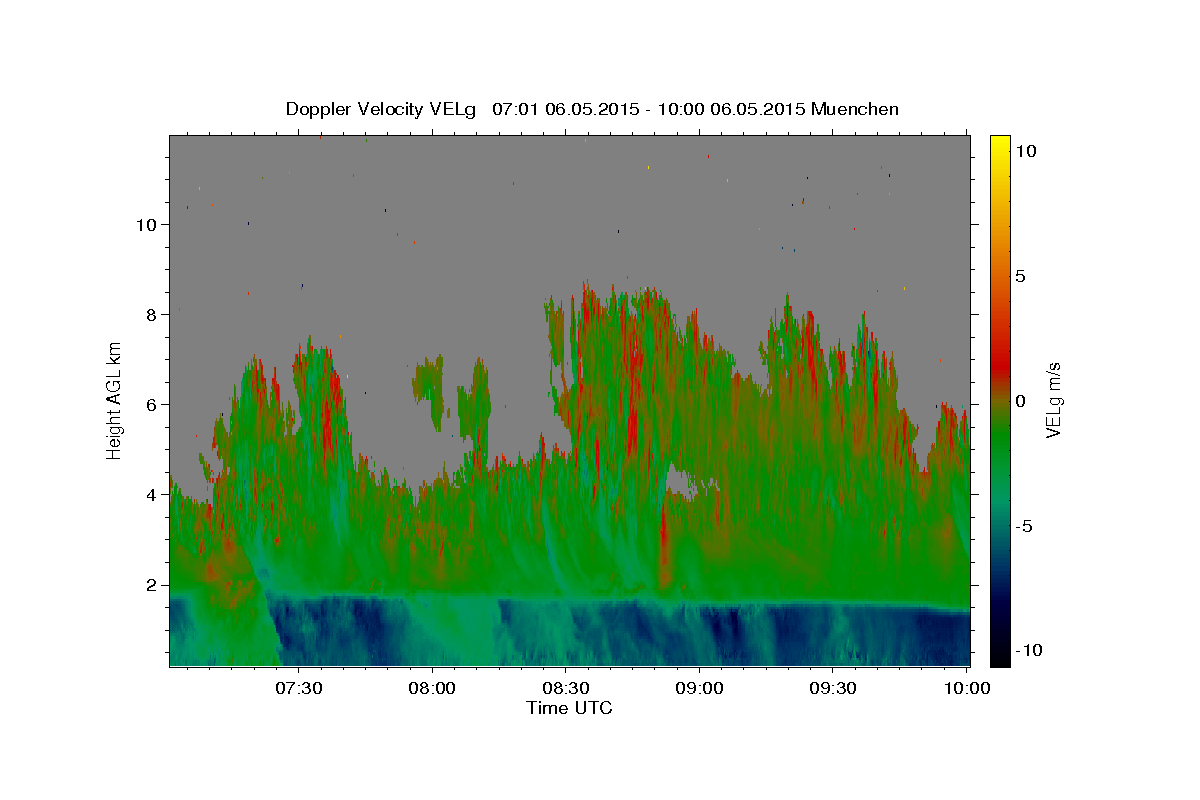Click the colorbar value "0"
The image size is (1200, 800).
click(1022, 401)
